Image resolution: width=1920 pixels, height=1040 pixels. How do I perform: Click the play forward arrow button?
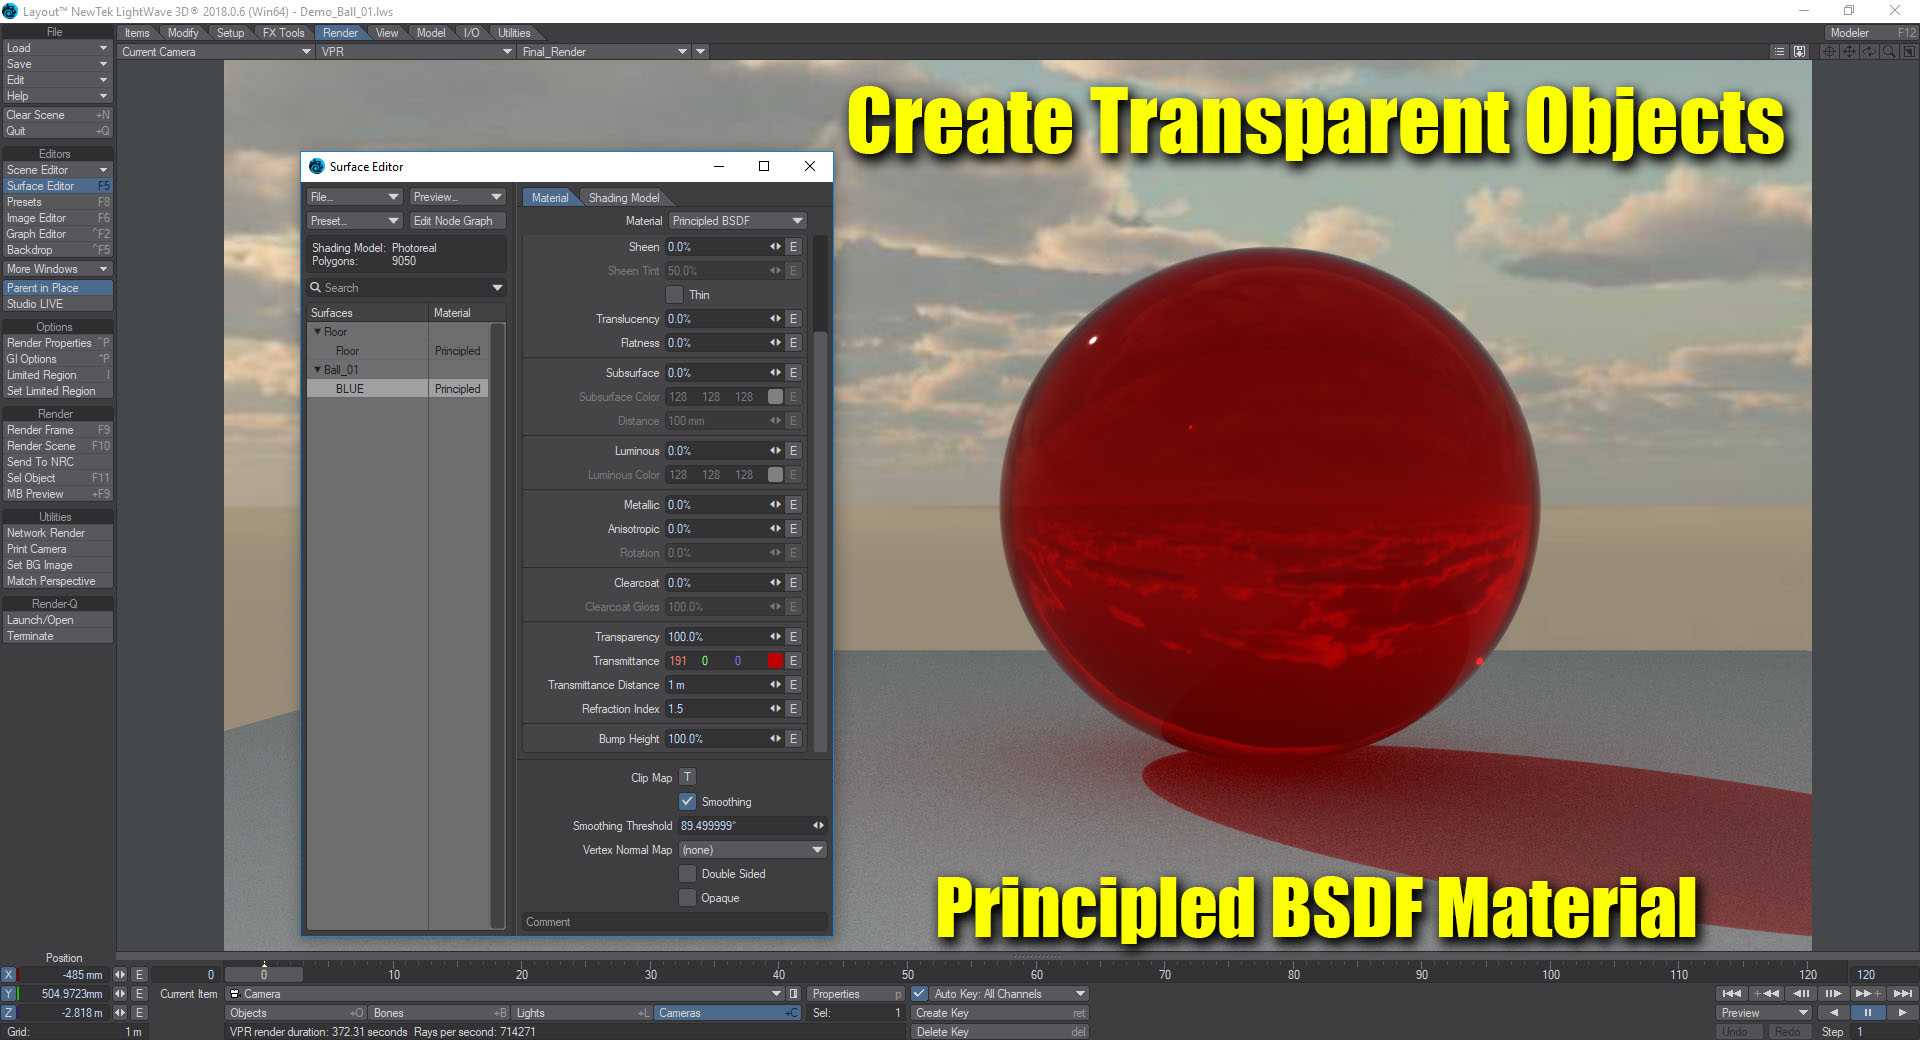(x=1901, y=1012)
